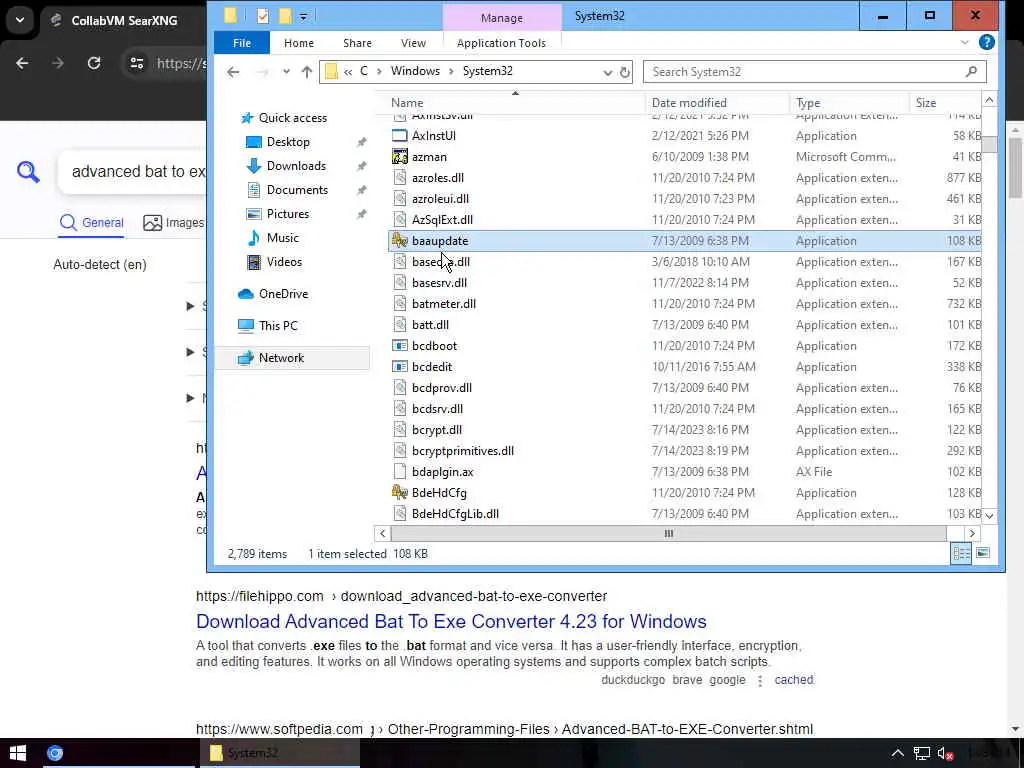
Task: Click the Manage contextual tab
Action: tap(502, 18)
